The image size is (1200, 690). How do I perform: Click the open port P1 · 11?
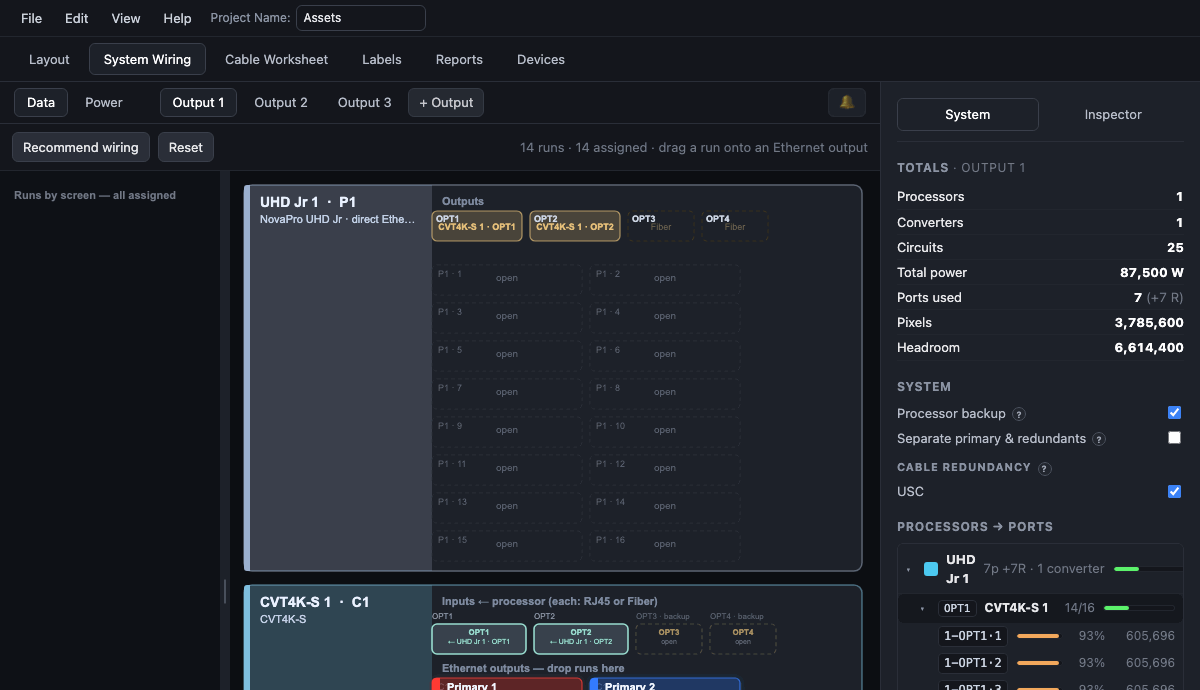508,468
